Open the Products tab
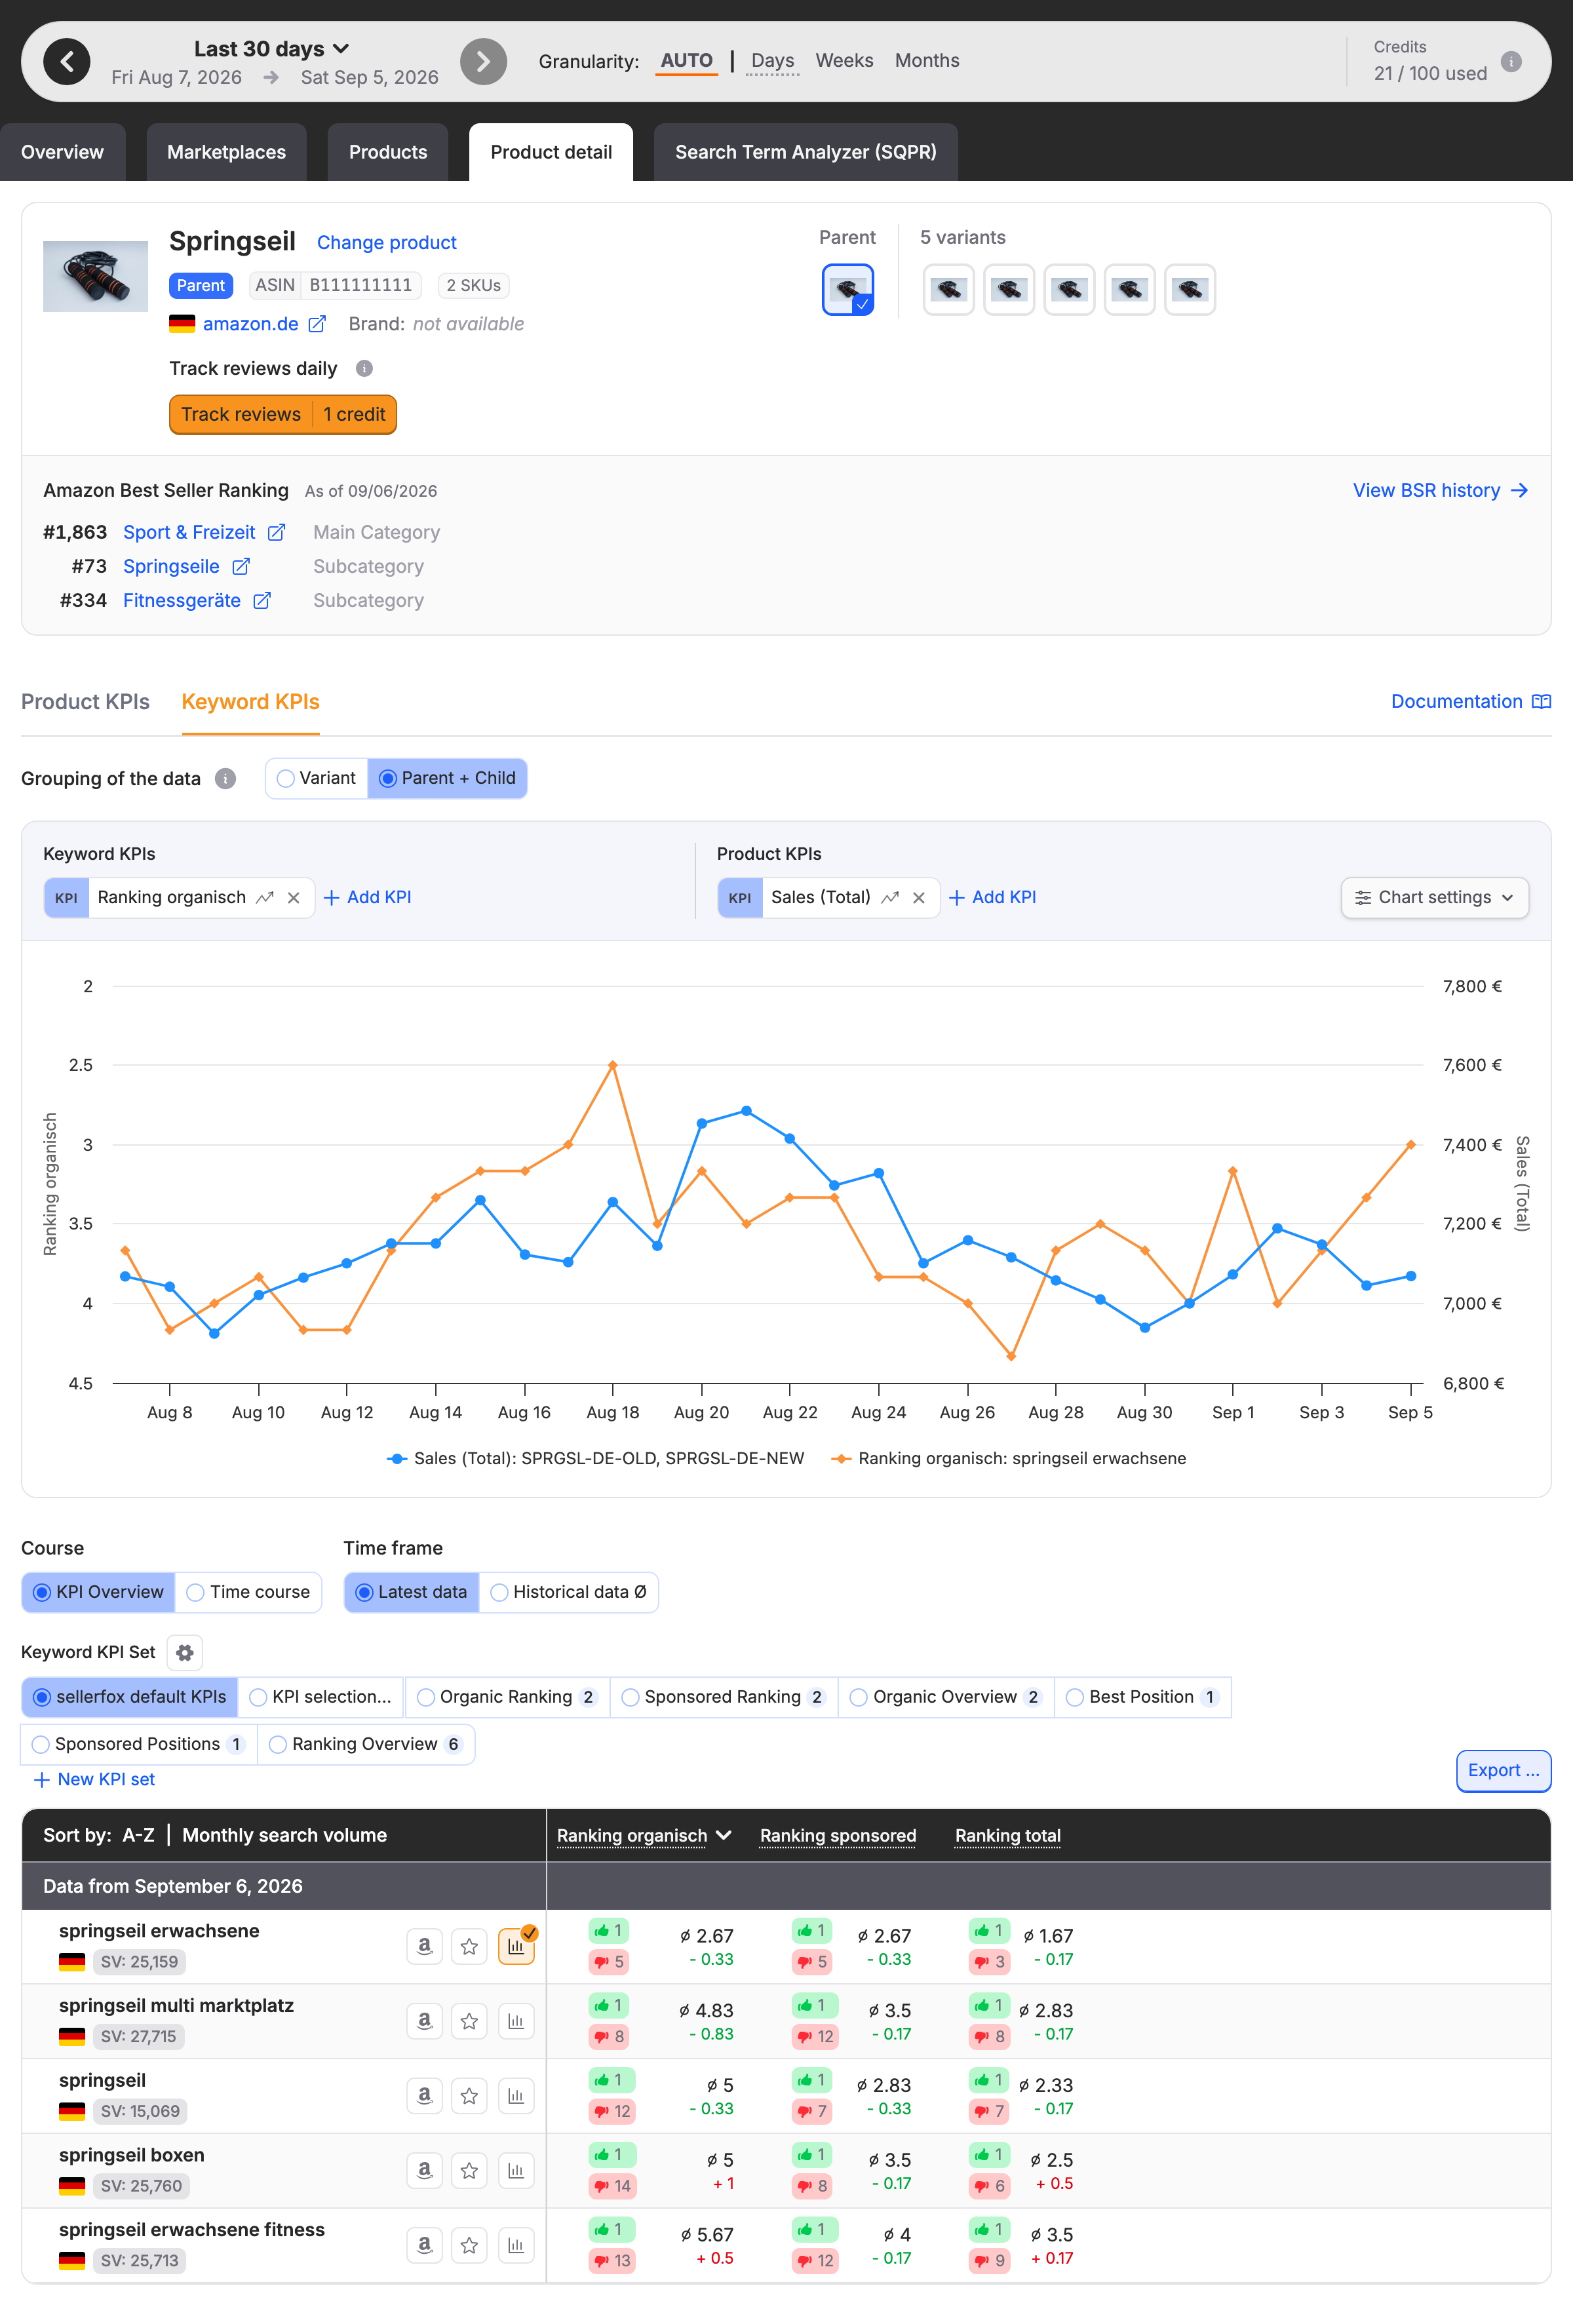This screenshot has height=2324, width=1573. (x=388, y=152)
